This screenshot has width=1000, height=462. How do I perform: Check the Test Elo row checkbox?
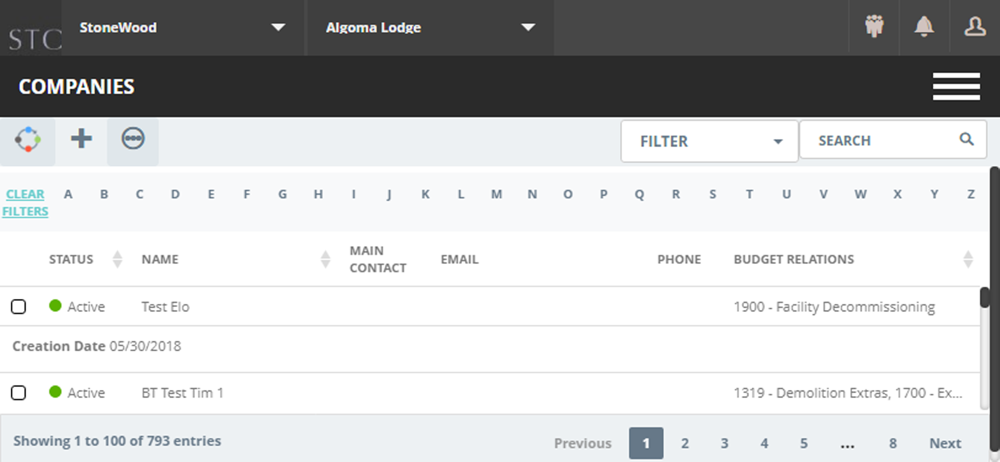point(18,307)
